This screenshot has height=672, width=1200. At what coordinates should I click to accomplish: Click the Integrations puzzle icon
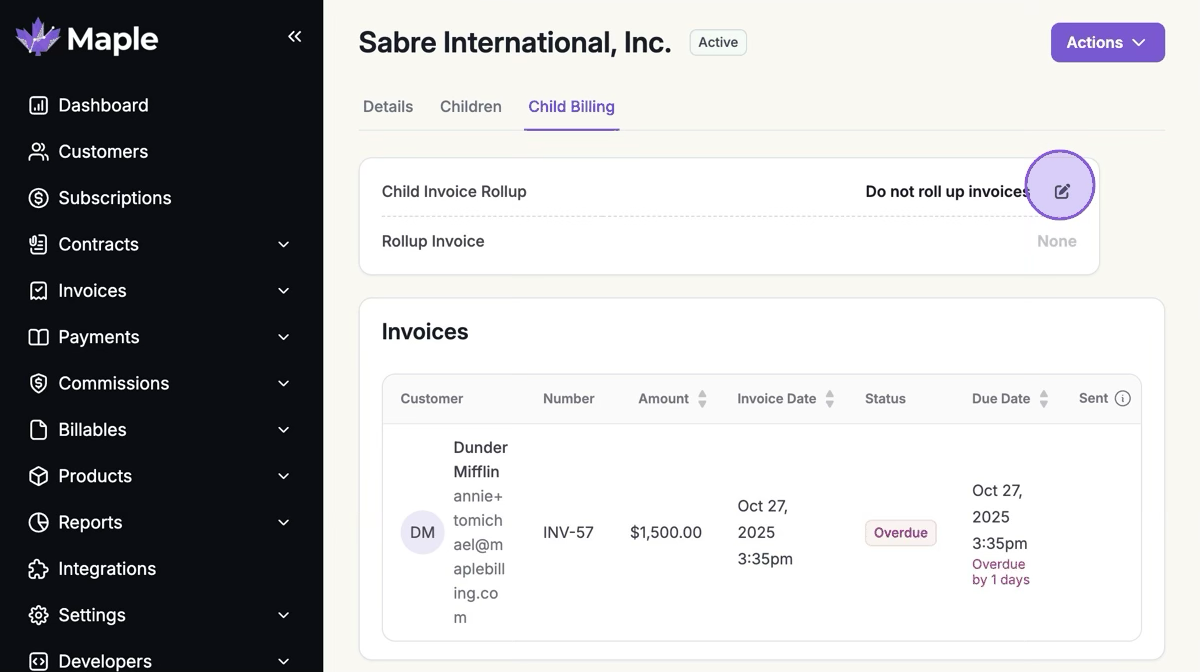[38, 569]
